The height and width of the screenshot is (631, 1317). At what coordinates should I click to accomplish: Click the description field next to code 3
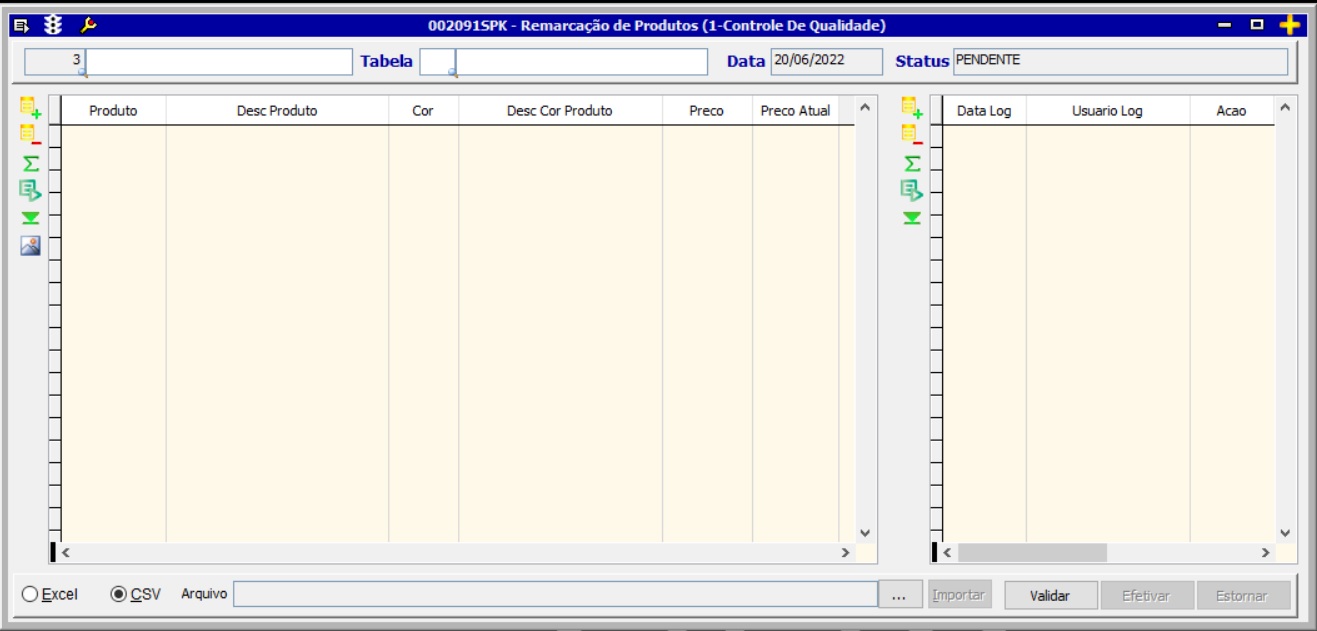coord(220,62)
